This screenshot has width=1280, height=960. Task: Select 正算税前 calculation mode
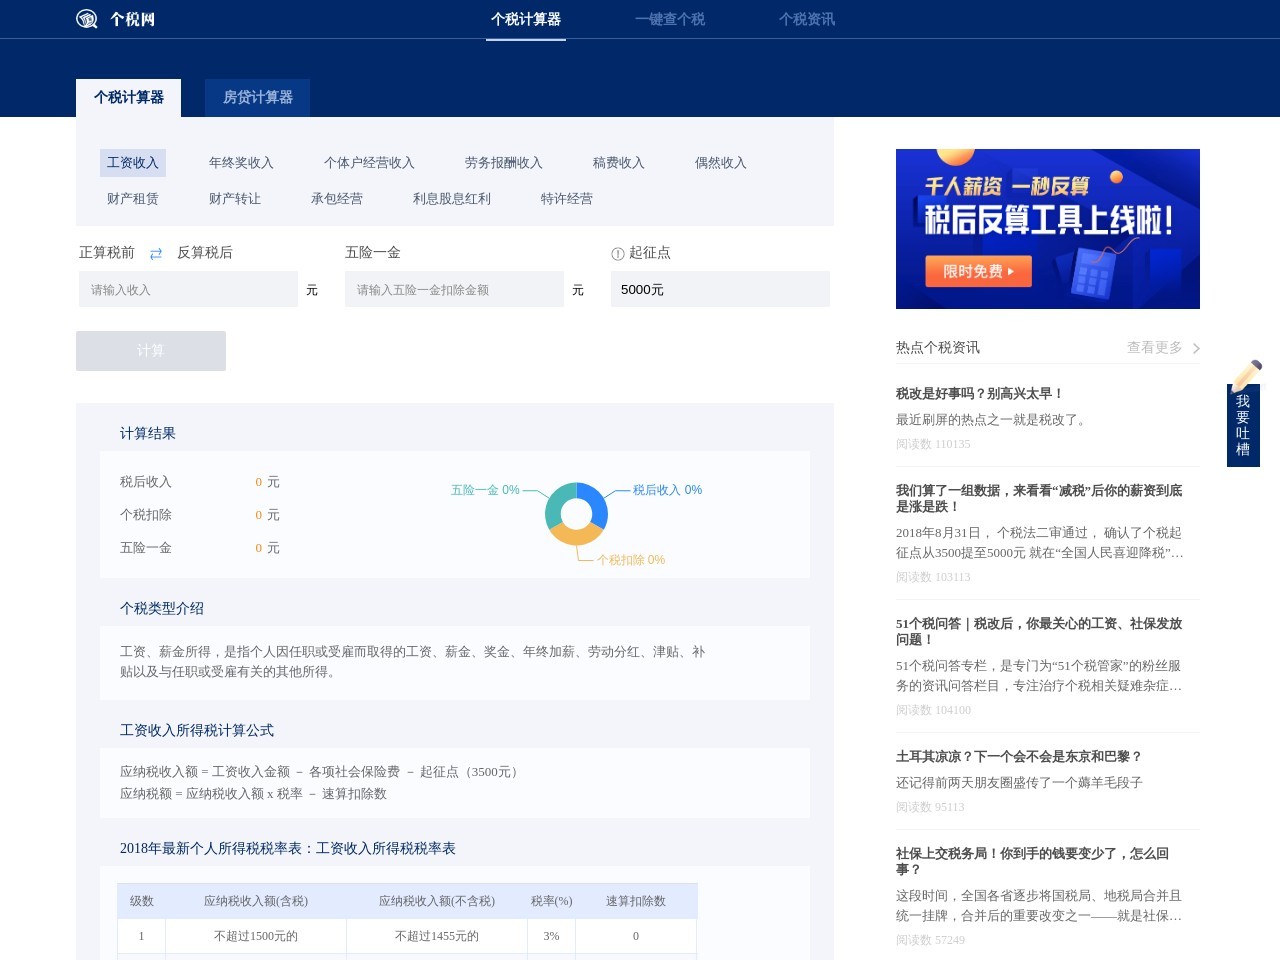point(105,252)
